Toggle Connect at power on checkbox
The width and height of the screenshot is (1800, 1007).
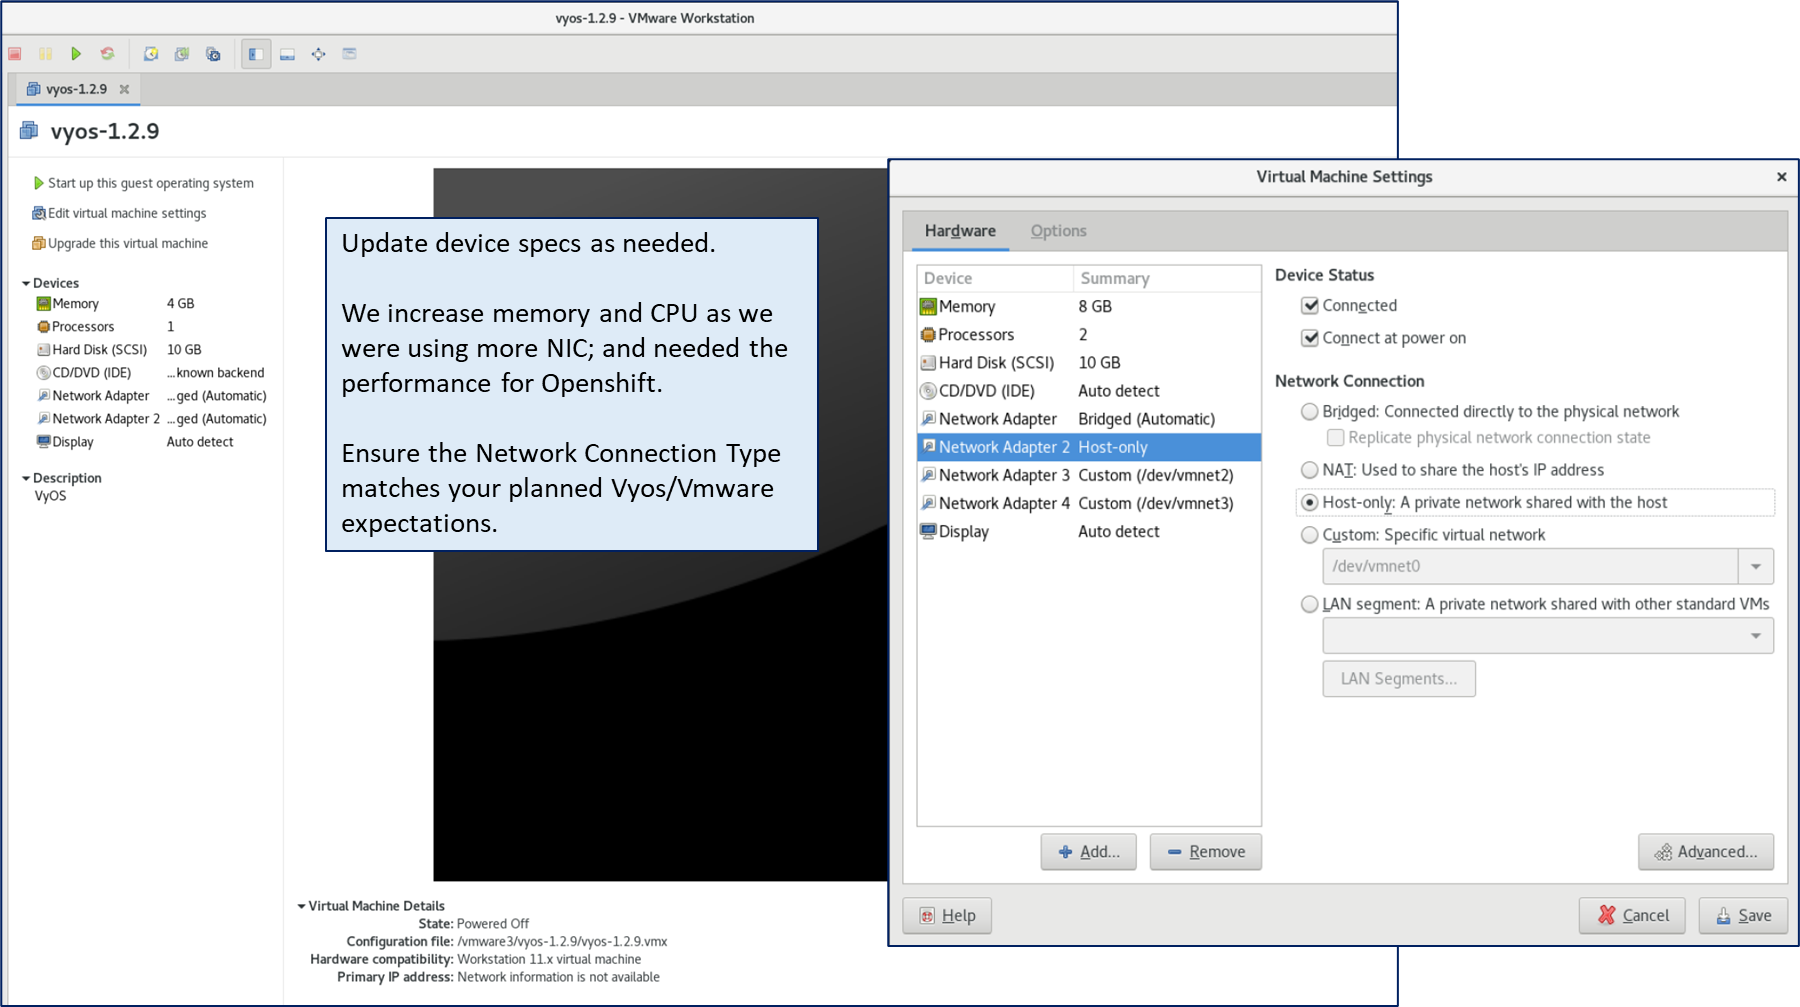1310,338
